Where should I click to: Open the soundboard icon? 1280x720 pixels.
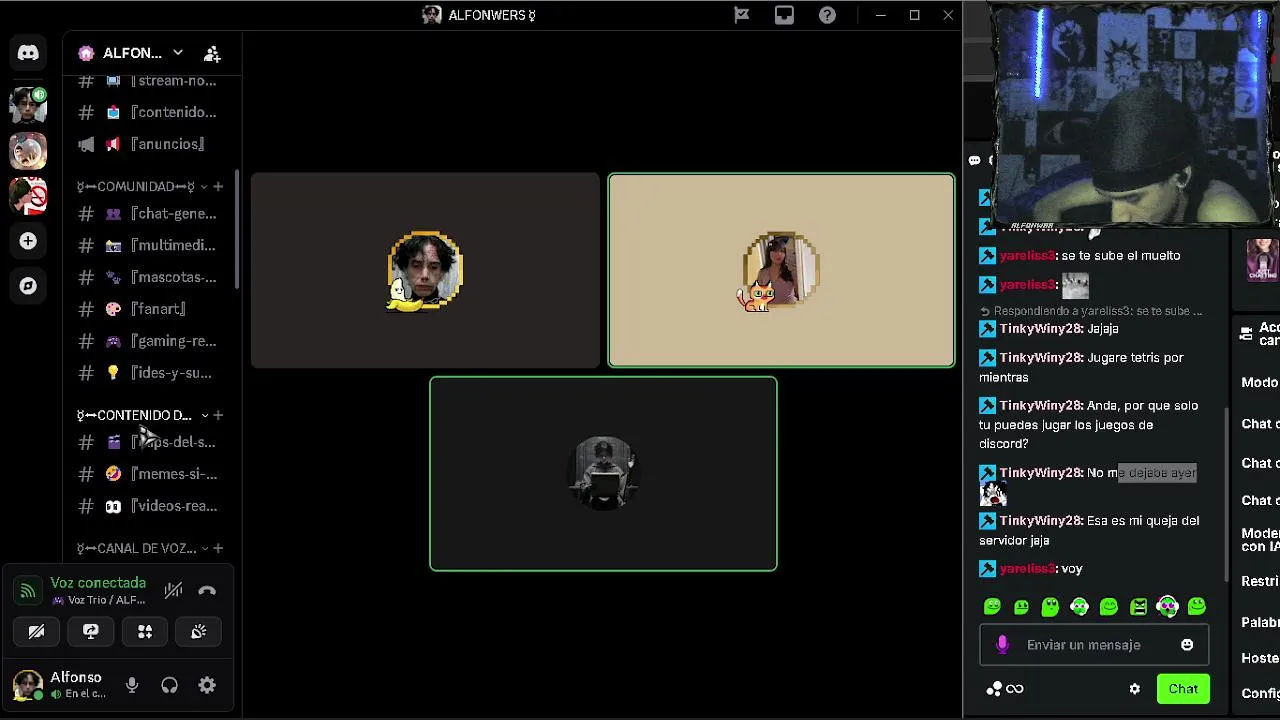tap(199, 631)
